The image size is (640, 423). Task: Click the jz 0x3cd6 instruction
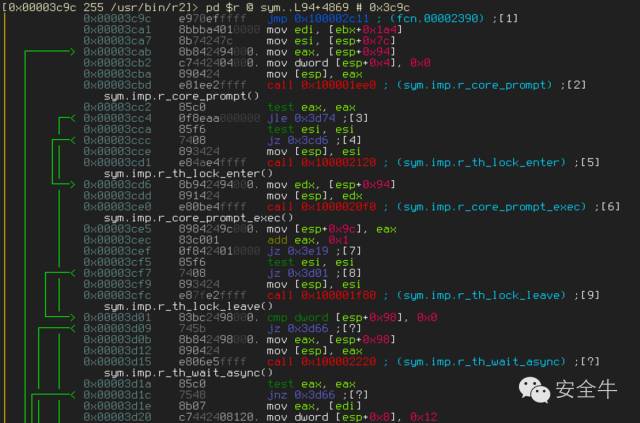coord(297,140)
